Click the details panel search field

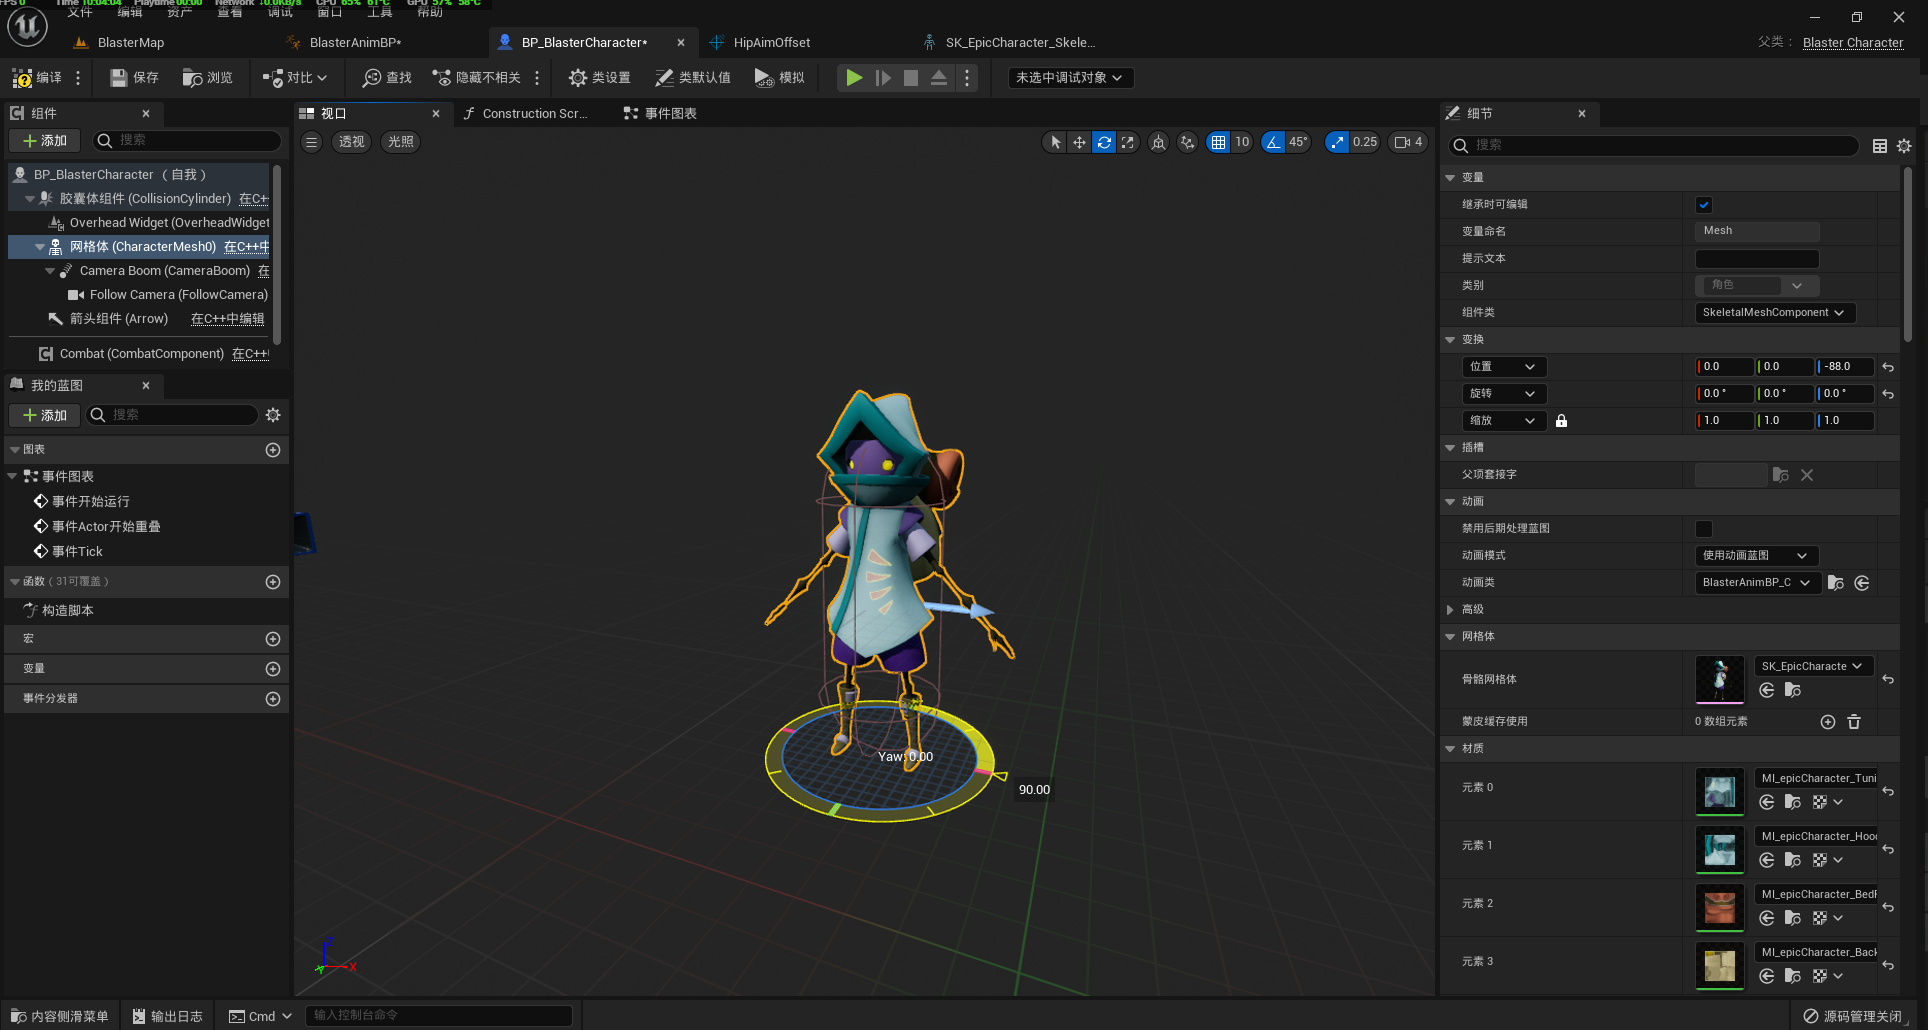(1654, 146)
